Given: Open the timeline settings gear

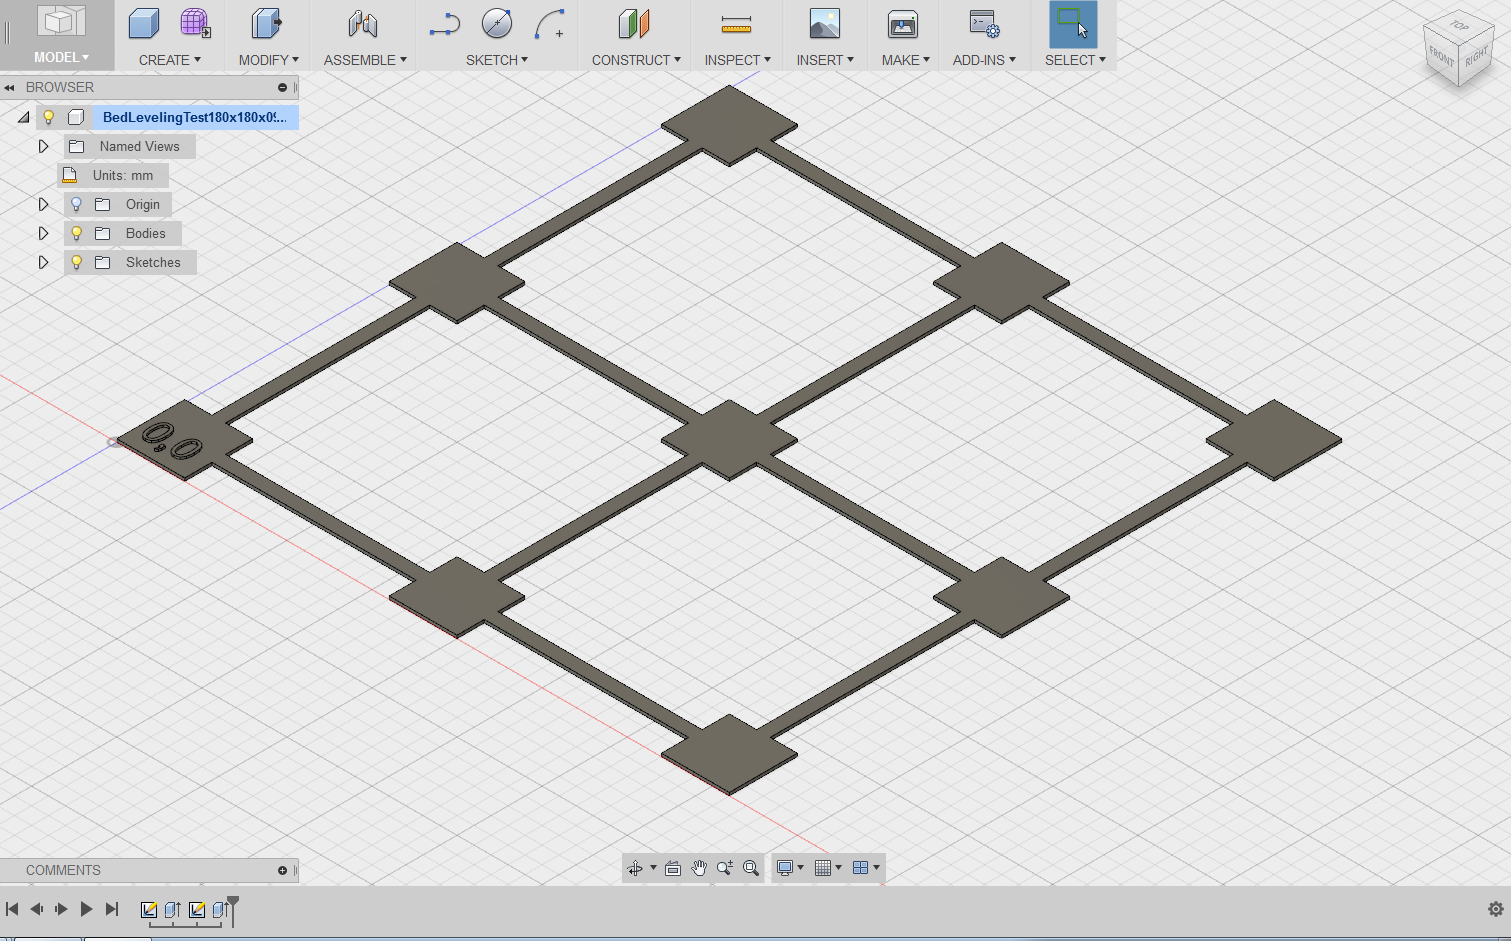Looking at the screenshot, I should coord(1496,909).
